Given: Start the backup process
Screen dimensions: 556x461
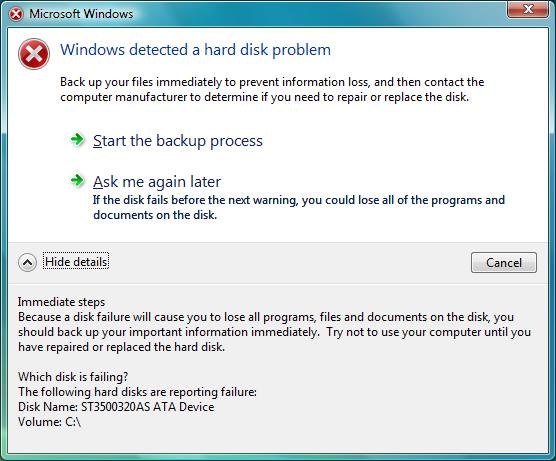Looking at the screenshot, I should pyautogui.click(x=178, y=141).
